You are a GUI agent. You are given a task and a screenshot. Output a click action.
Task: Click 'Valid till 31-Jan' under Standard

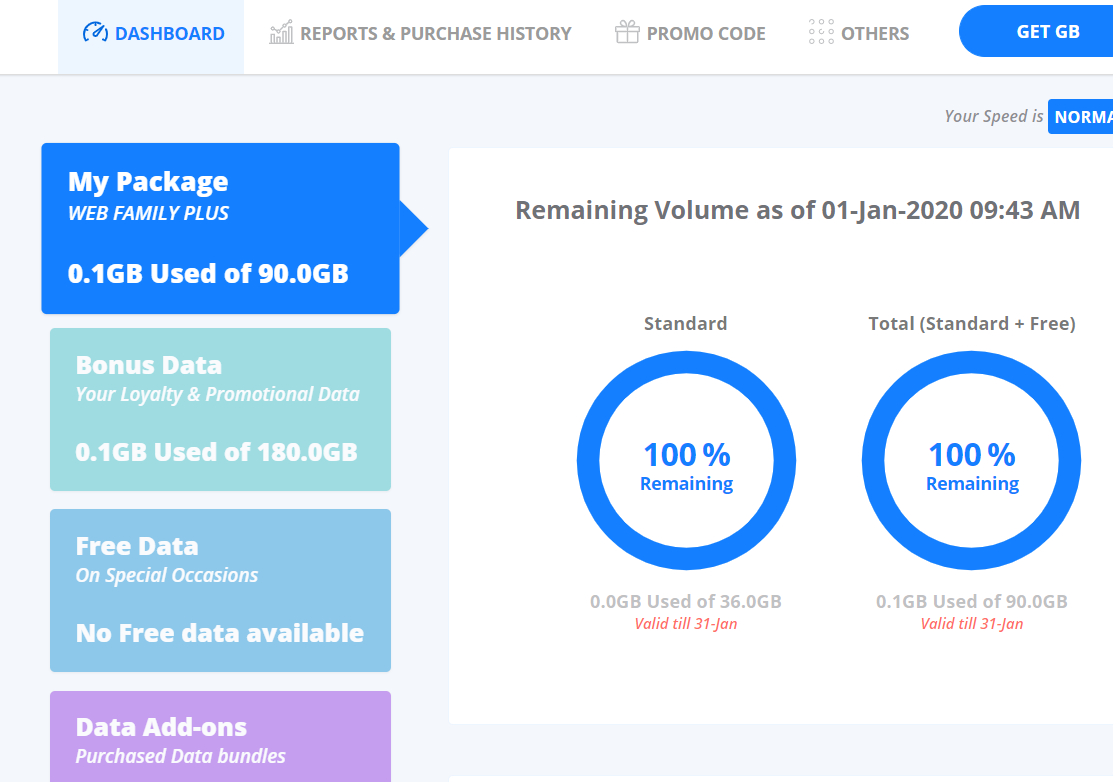tap(686, 624)
